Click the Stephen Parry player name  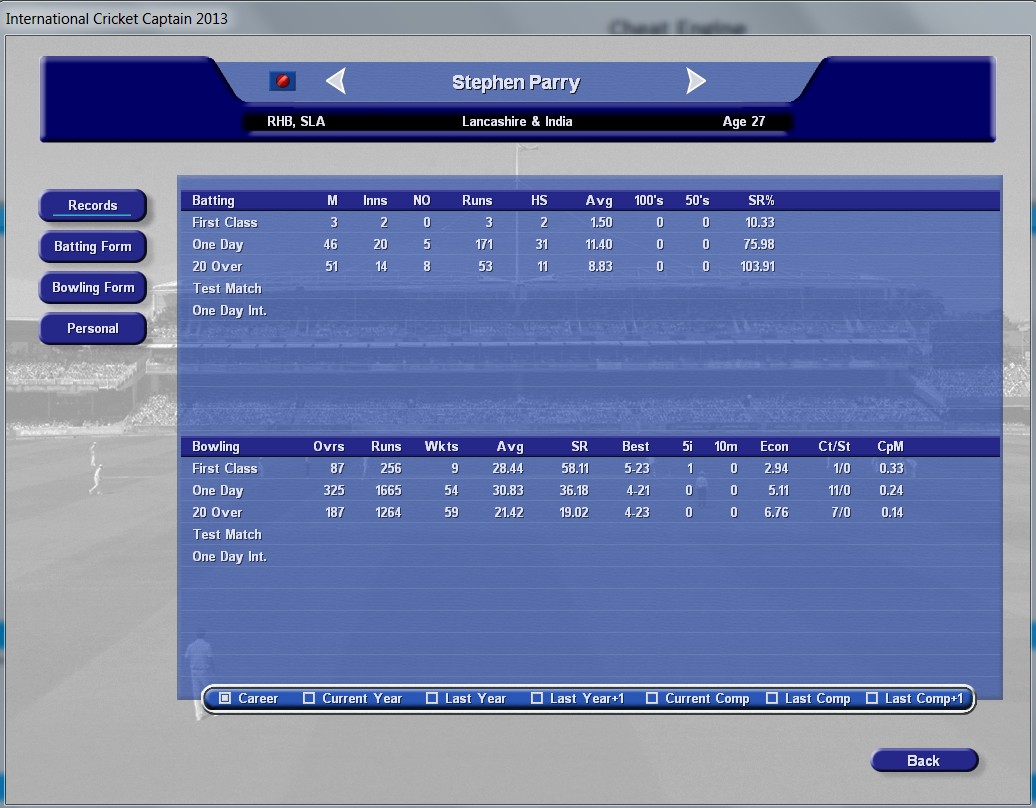515,83
